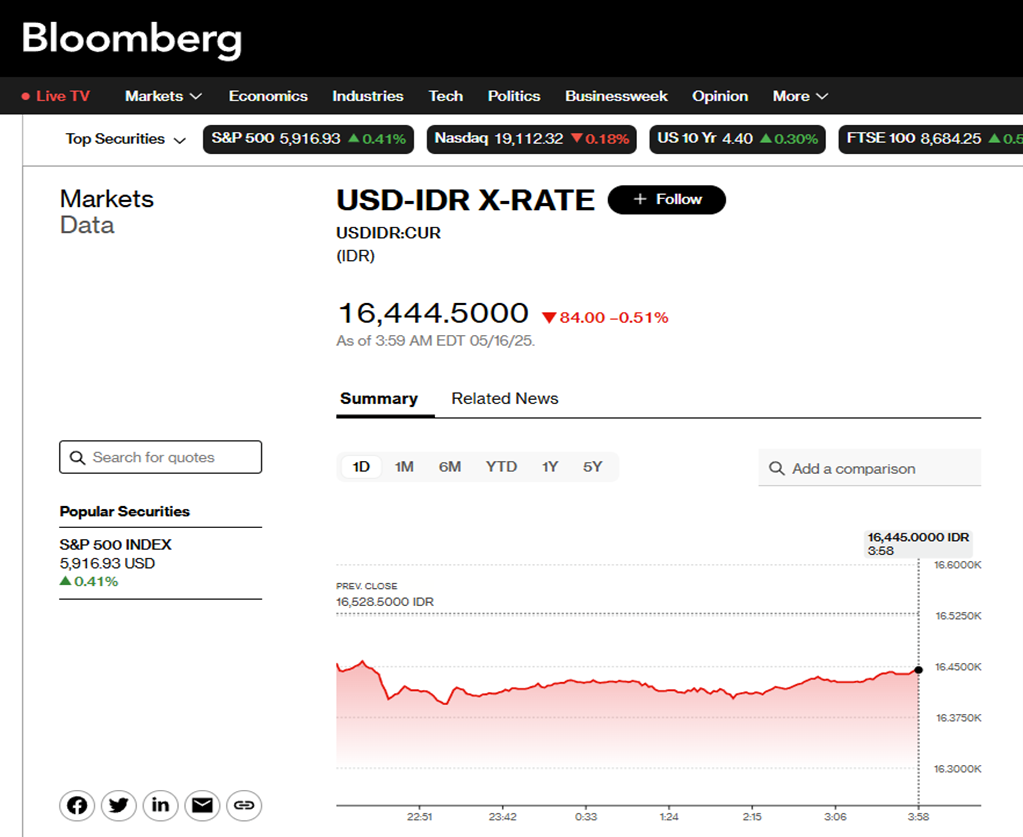
Task: Click the chart's latest price marker dot
Action: [919, 669]
